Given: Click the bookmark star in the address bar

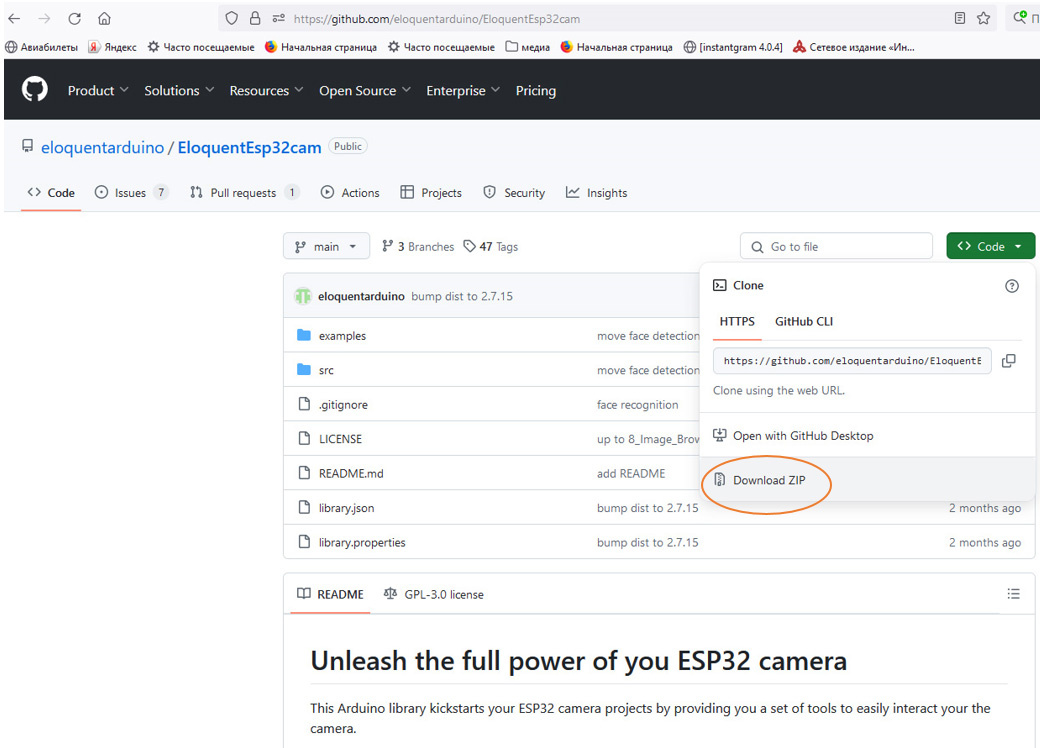Looking at the screenshot, I should click(x=982, y=17).
